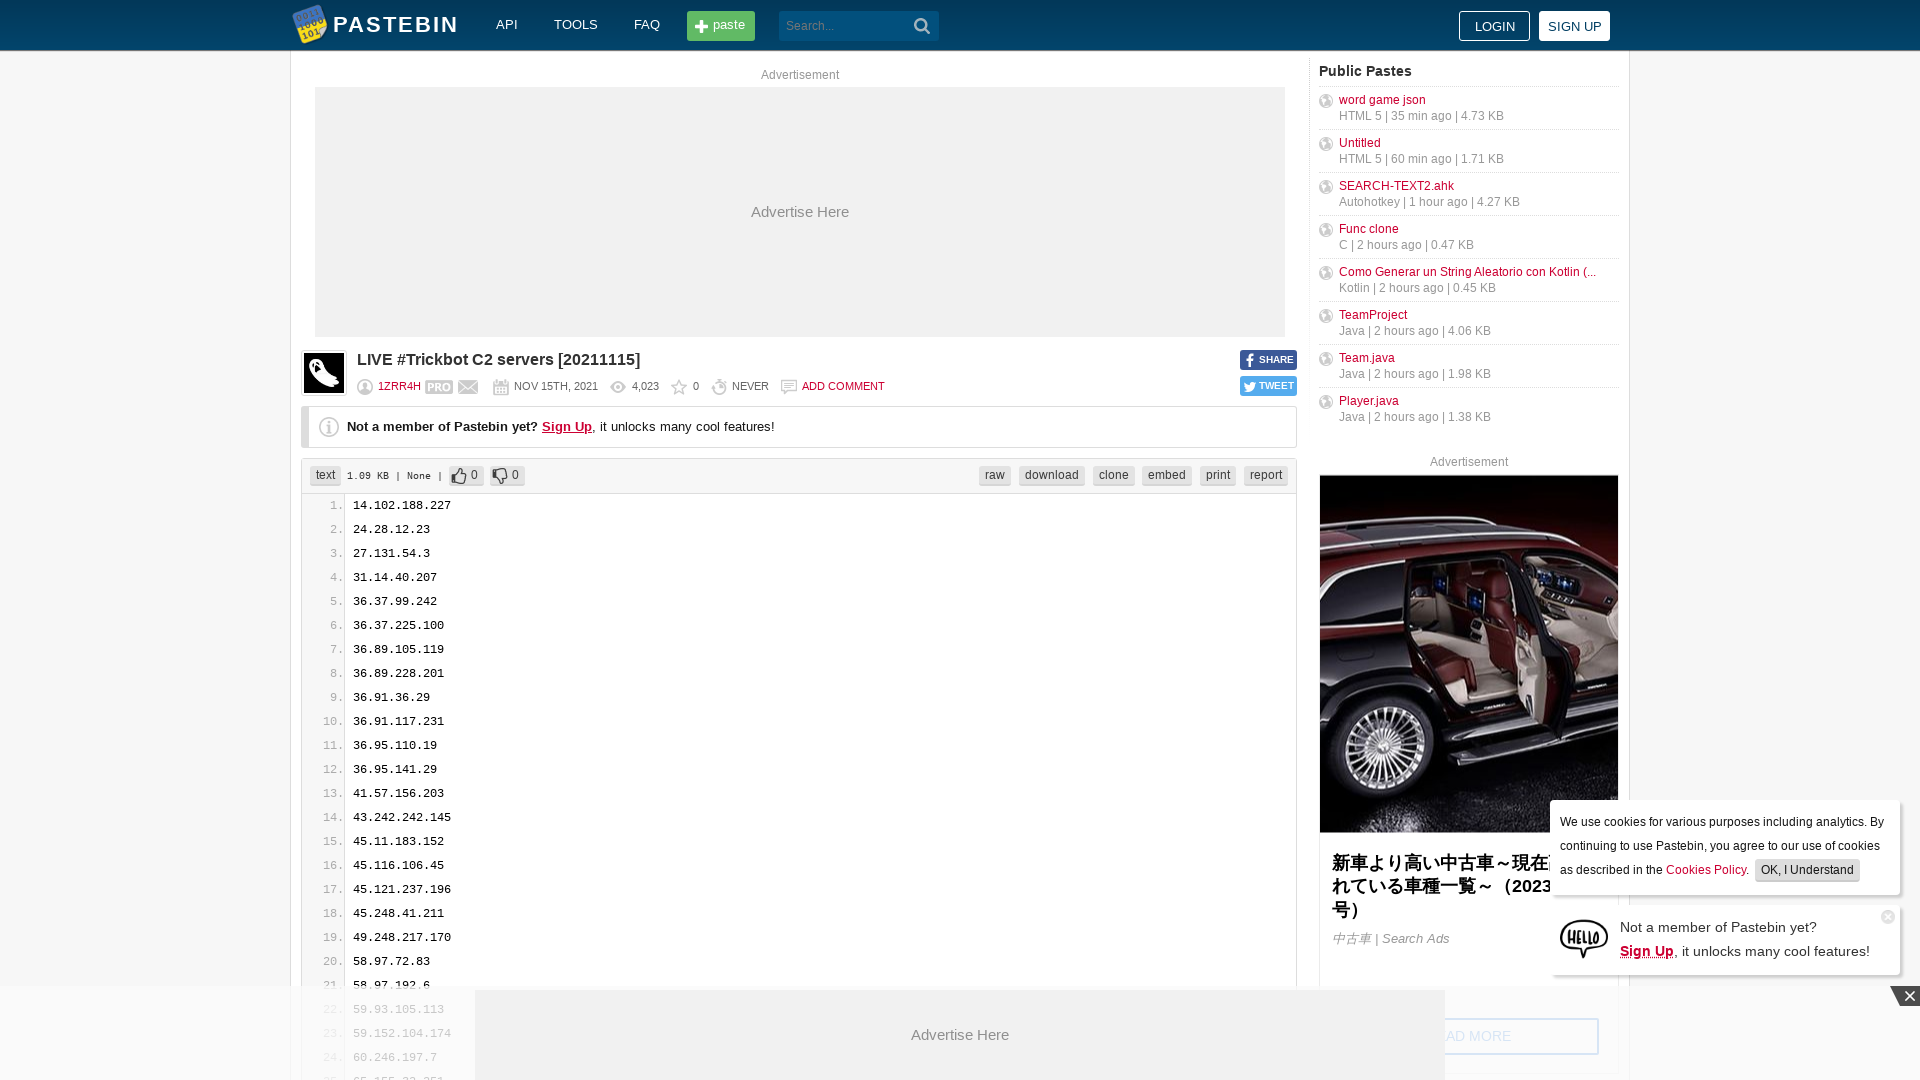The height and width of the screenshot is (1080, 1920).
Task: Open 'SEARCH-TEXT2.ahk' public paste
Action: click(1396, 186)
